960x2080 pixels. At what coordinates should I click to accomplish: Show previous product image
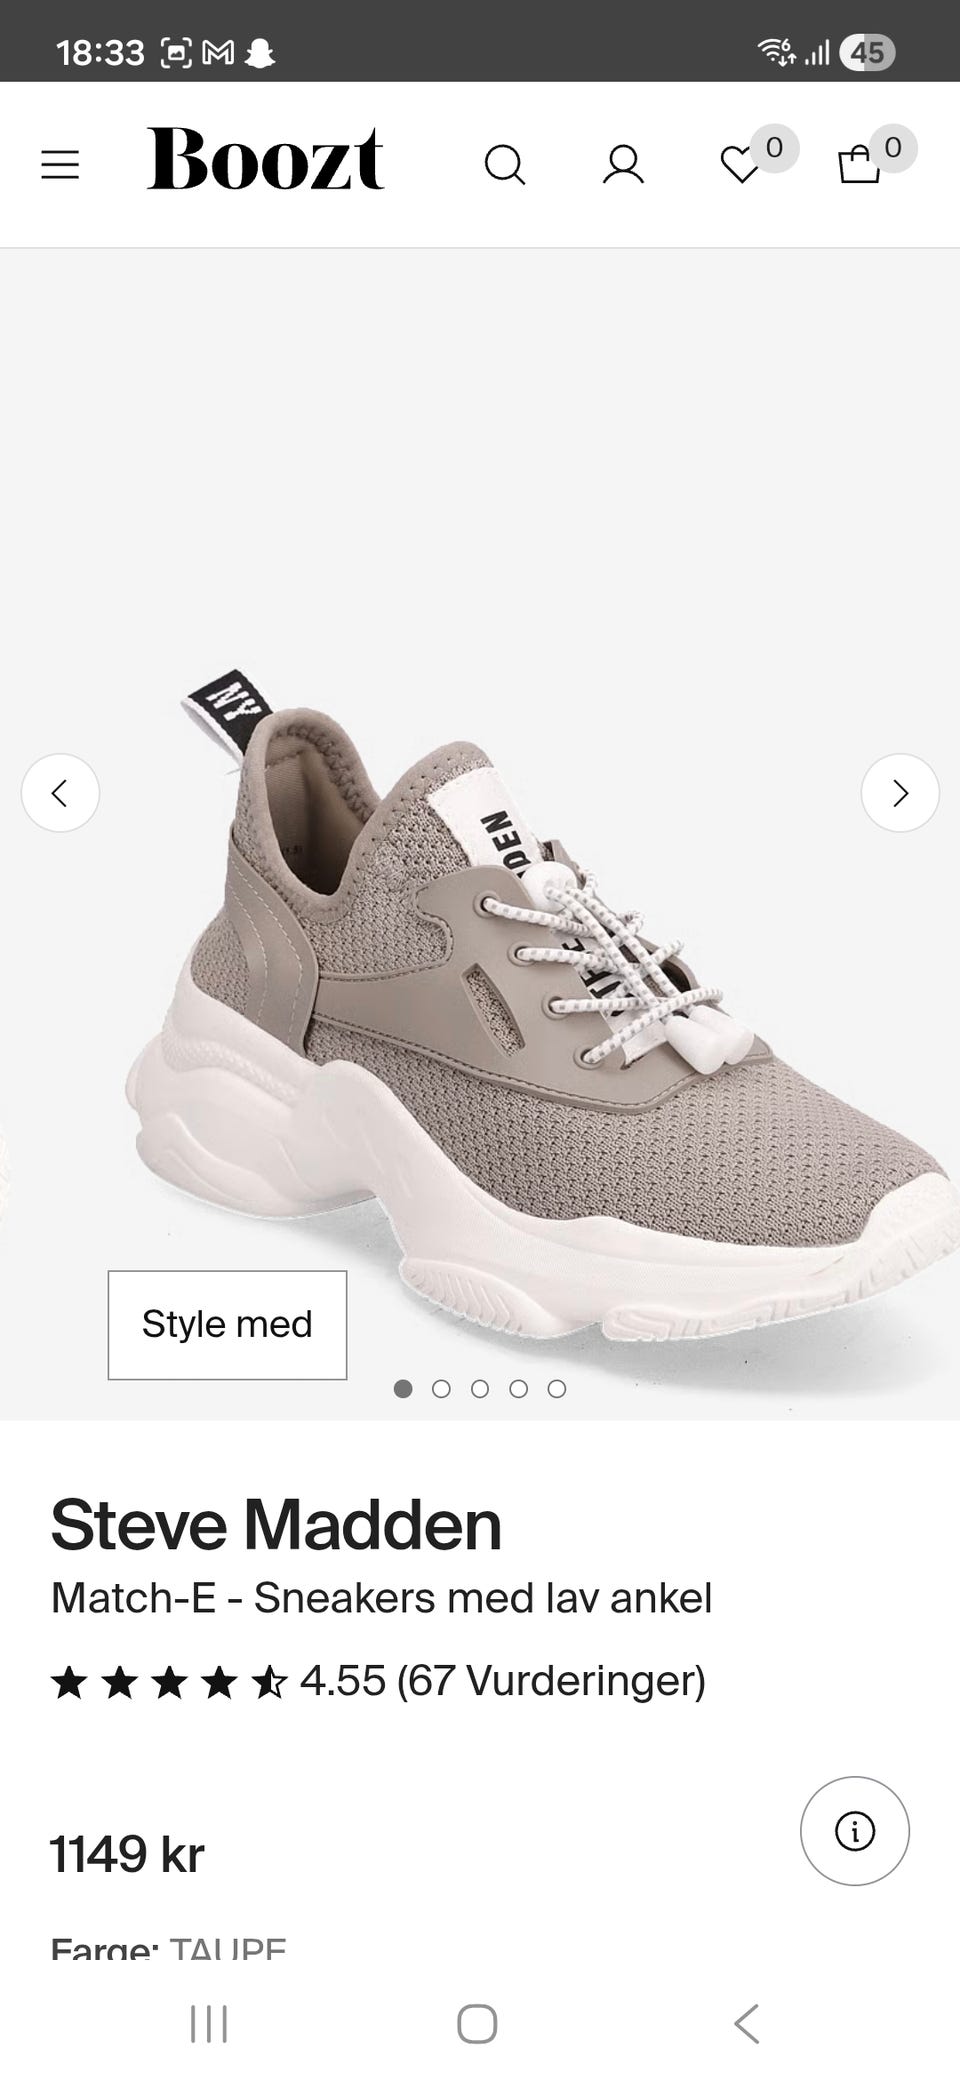(60, 793)
